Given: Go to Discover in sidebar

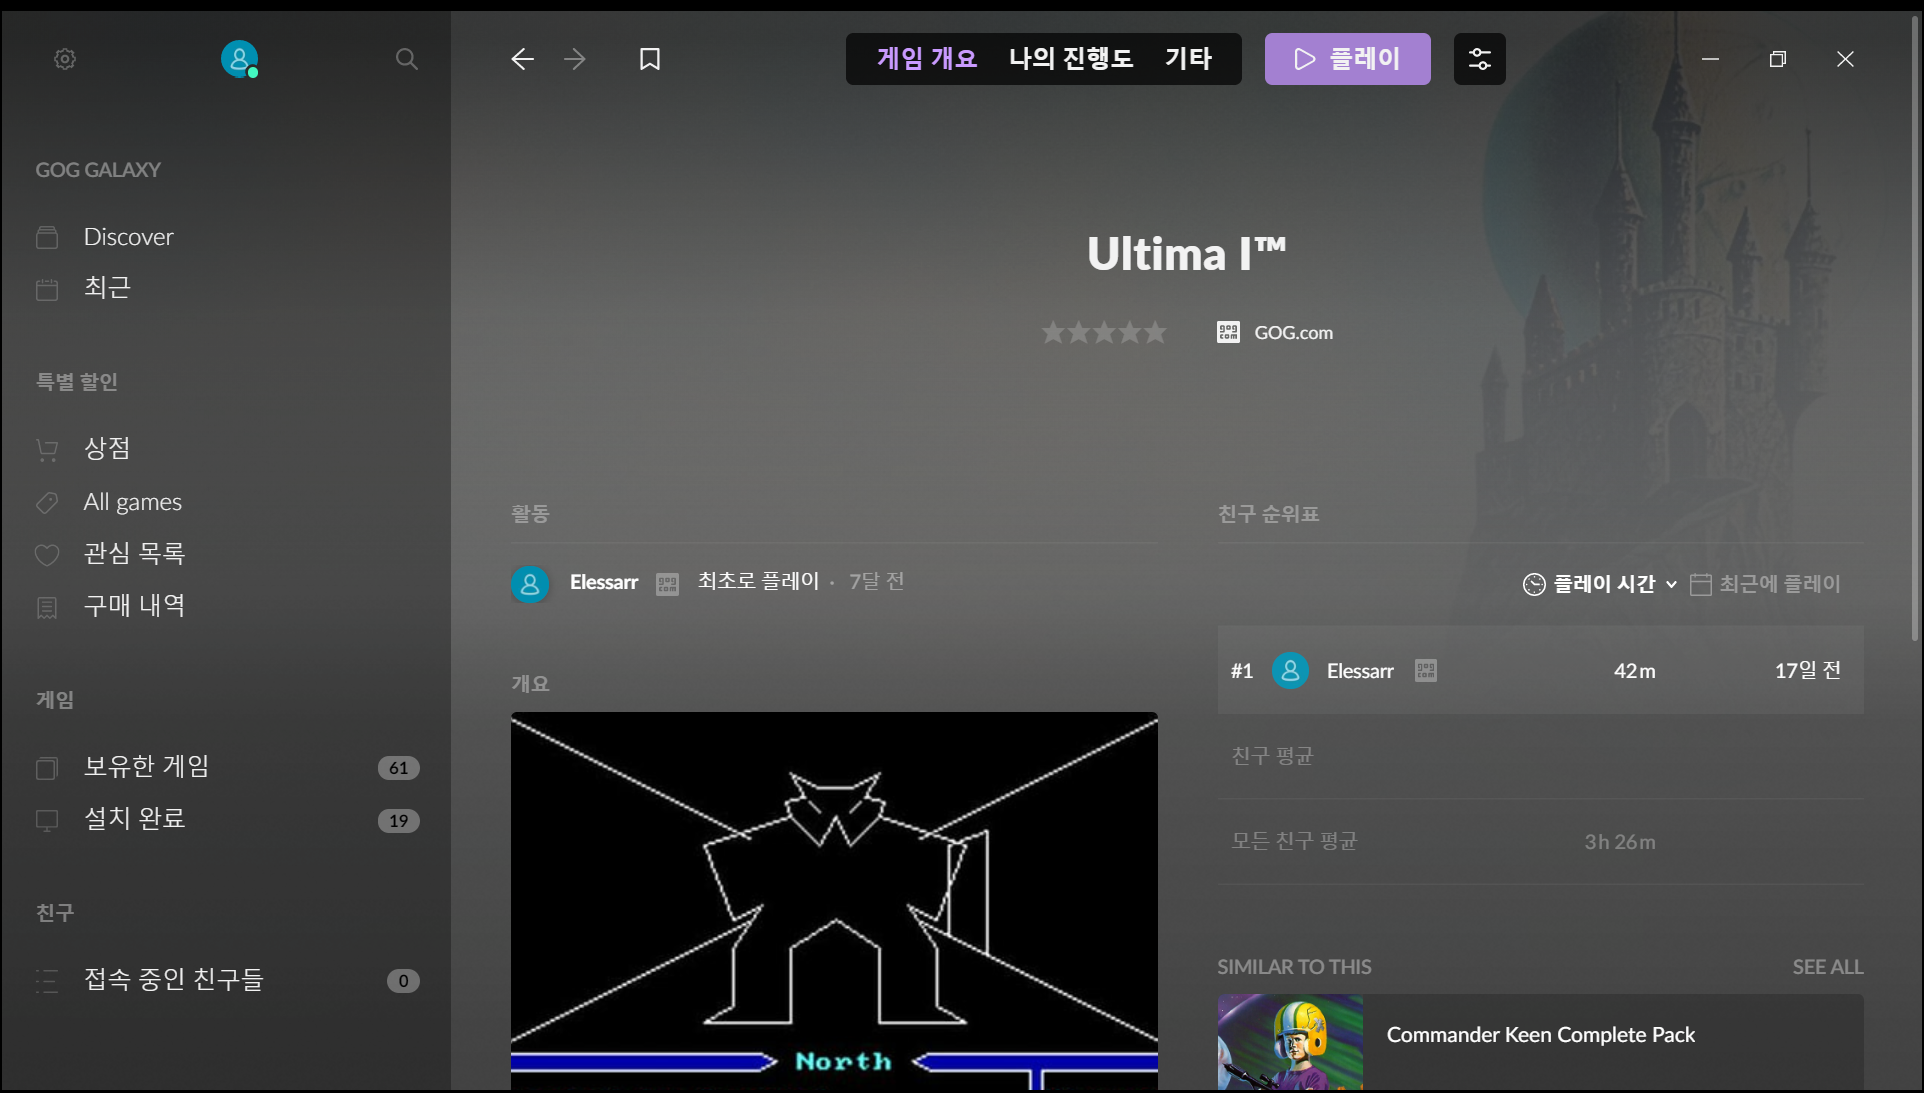Looking at the screenshot, I should pyautogui.click(x=128, y=237).
